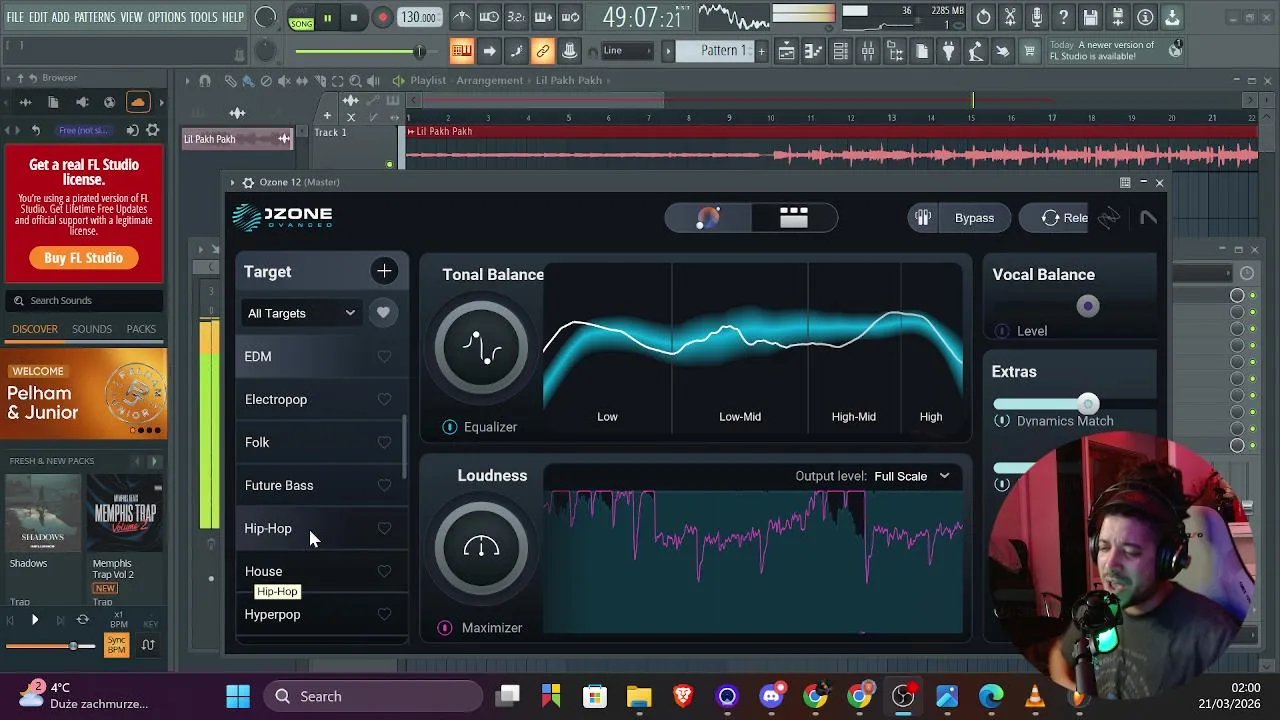Open the All Targets dropdown
This screenshot has height=720, width=1280.
pos(301,313)
